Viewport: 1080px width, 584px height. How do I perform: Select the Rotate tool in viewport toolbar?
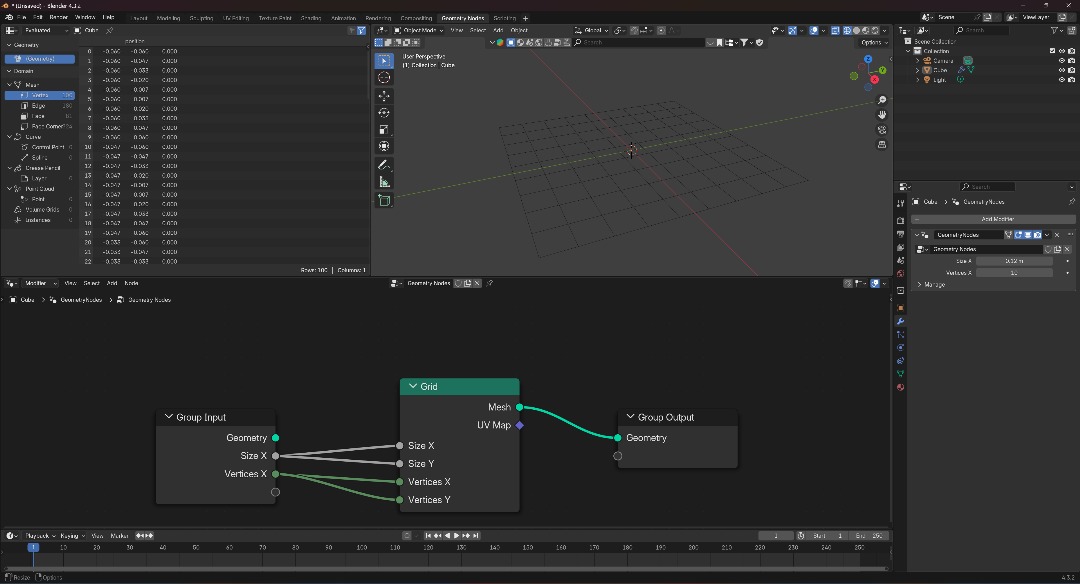click(x=384, y=113)
